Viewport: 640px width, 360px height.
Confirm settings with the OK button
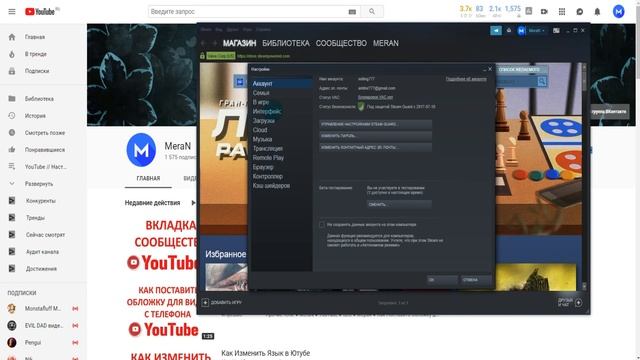pyautogui.click(x=442, y=280)
